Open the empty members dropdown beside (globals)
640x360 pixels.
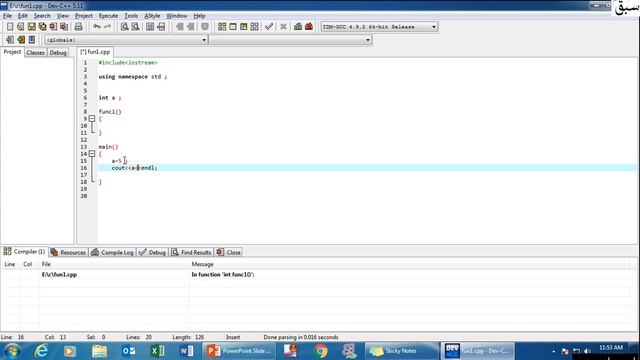[291, 40]
